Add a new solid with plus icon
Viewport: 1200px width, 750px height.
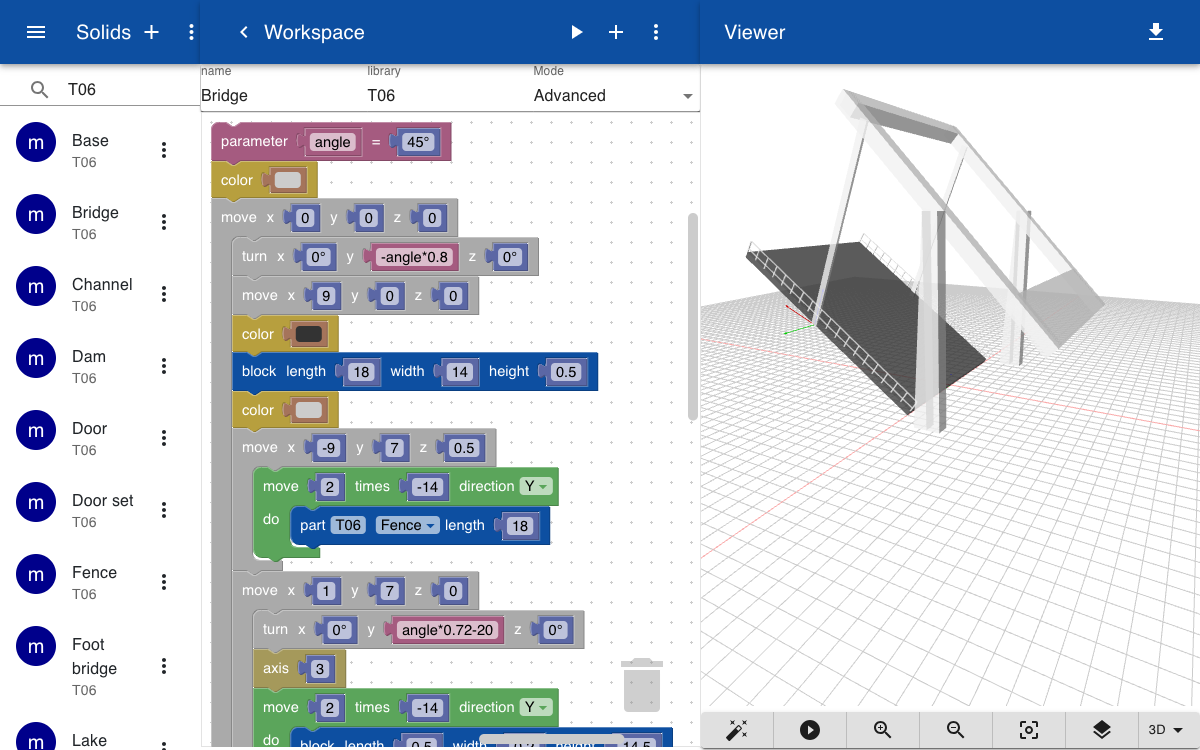[x=151, y=32]
